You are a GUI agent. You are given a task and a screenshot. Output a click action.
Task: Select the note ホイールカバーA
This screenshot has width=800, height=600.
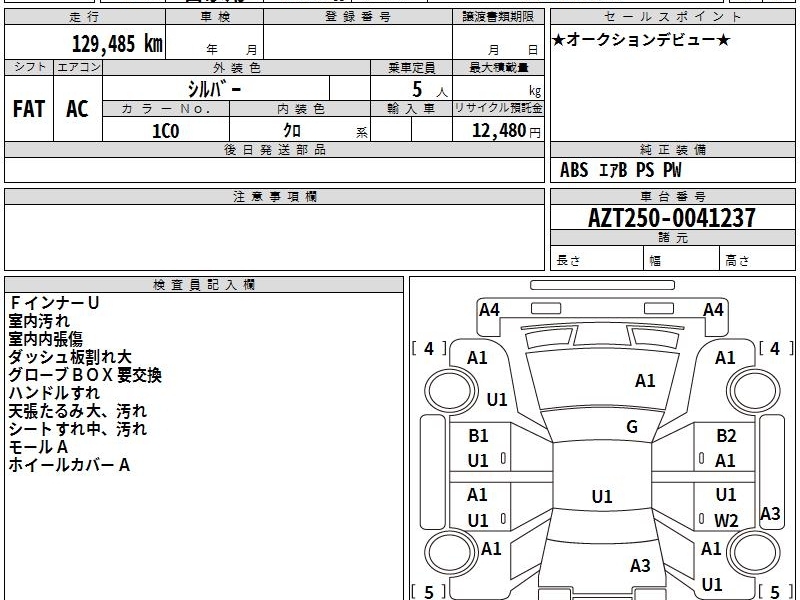(x=69, y=465)
